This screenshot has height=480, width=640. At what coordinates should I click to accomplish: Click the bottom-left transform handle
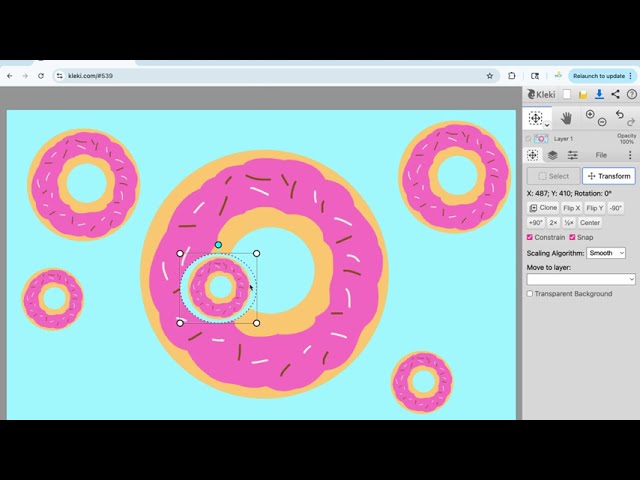tap(180, 323)
